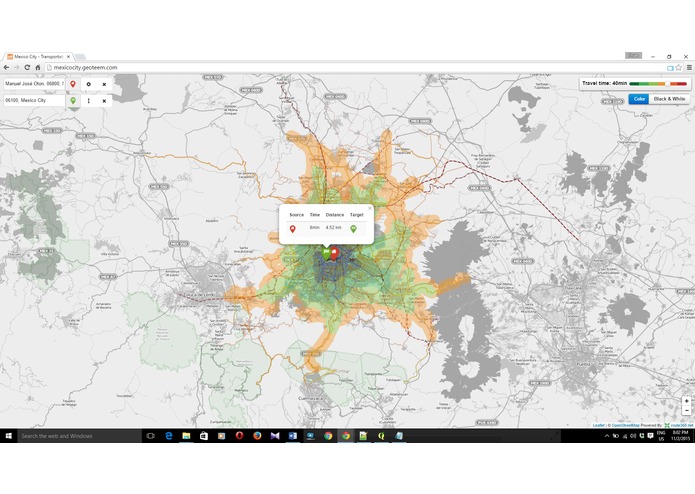
Task: Click the mexicocity.geoteem.com address bar
Action: pos(355,67)
